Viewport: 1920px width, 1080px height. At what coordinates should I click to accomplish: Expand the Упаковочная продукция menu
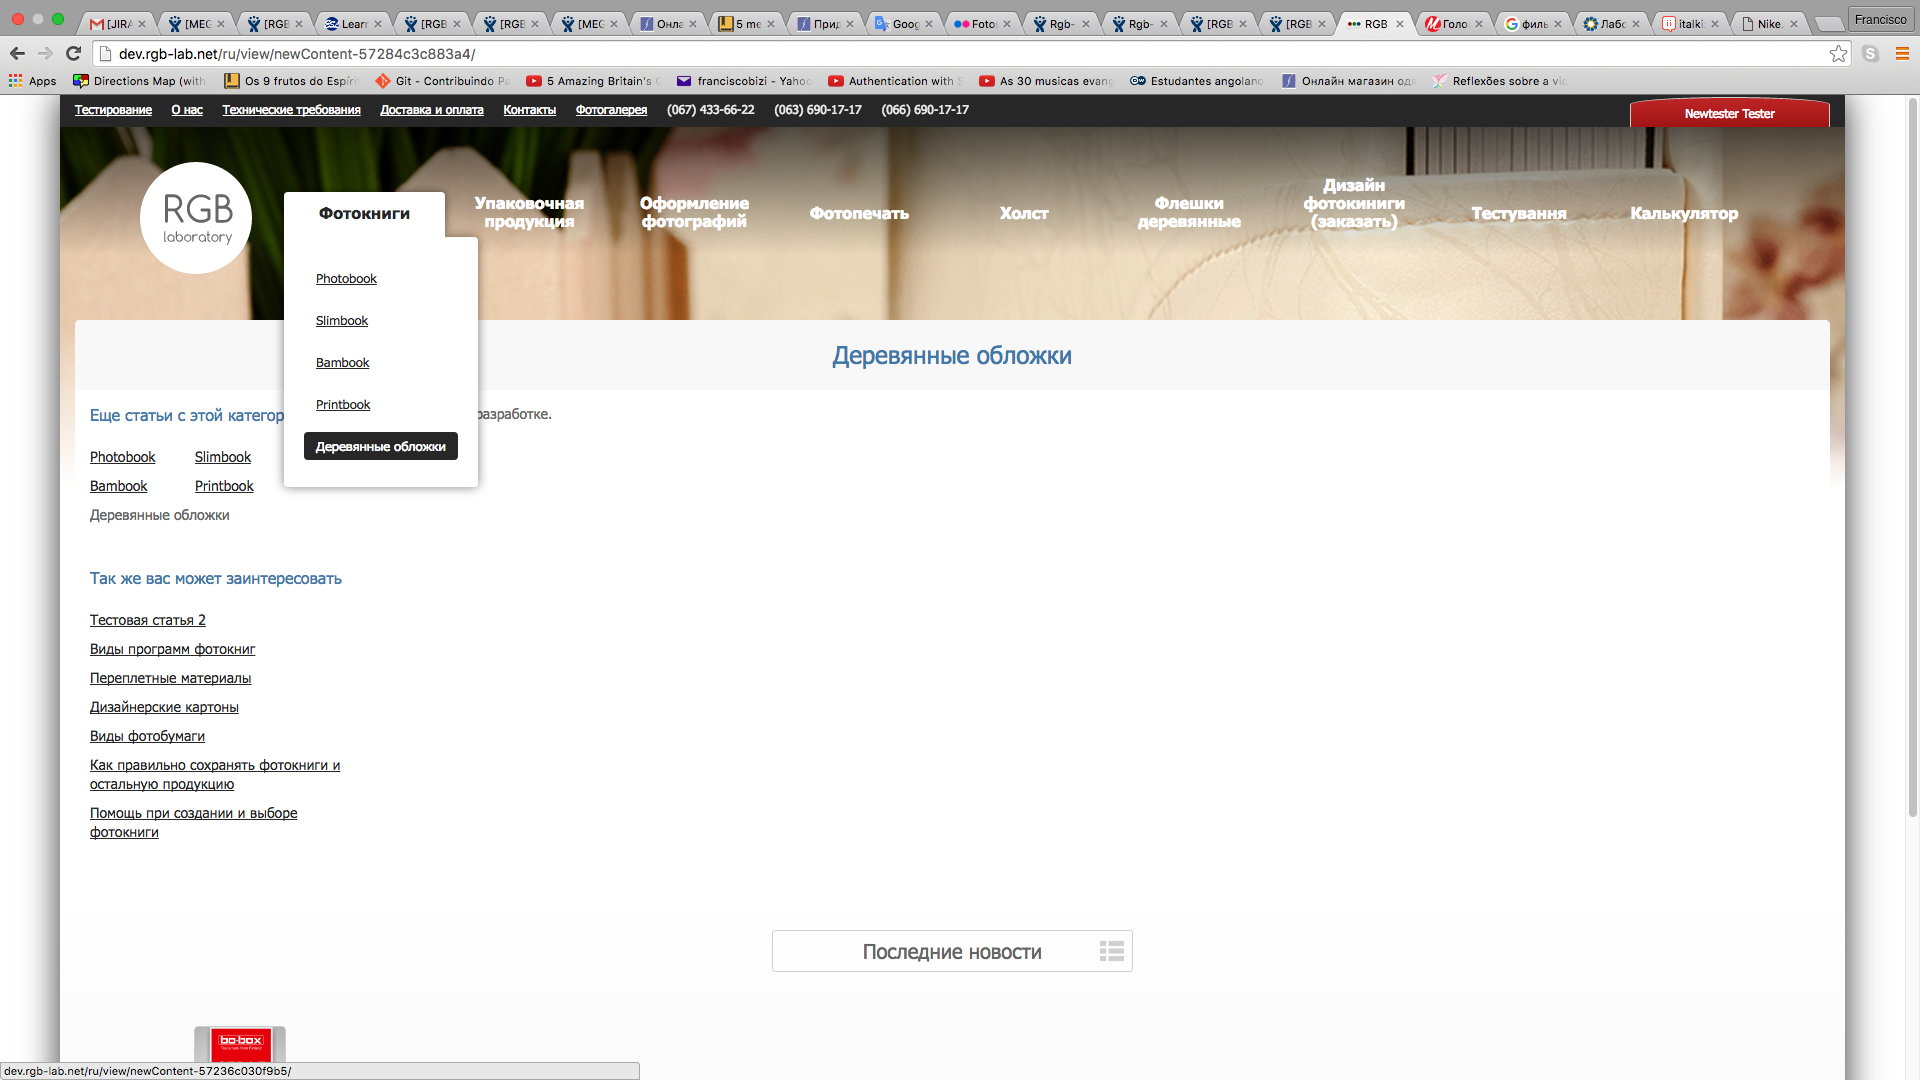tap(529, 213)
